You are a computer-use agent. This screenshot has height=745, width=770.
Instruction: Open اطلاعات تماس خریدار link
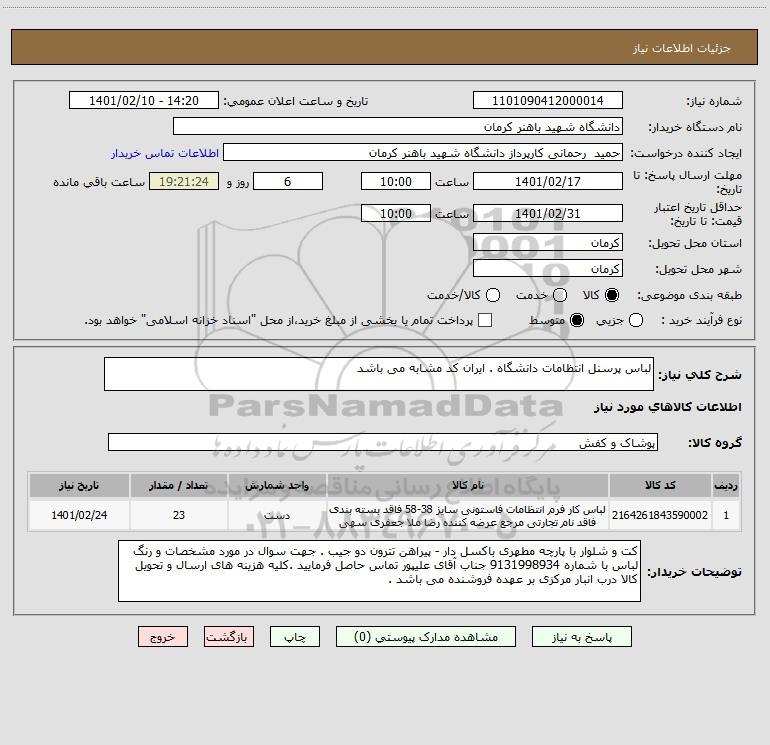165,153
